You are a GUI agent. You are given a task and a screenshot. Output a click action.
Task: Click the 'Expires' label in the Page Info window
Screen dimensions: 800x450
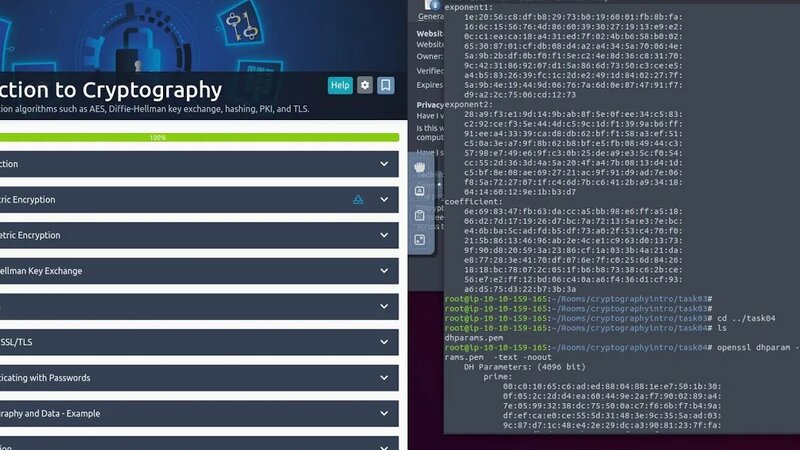[430, 85]
